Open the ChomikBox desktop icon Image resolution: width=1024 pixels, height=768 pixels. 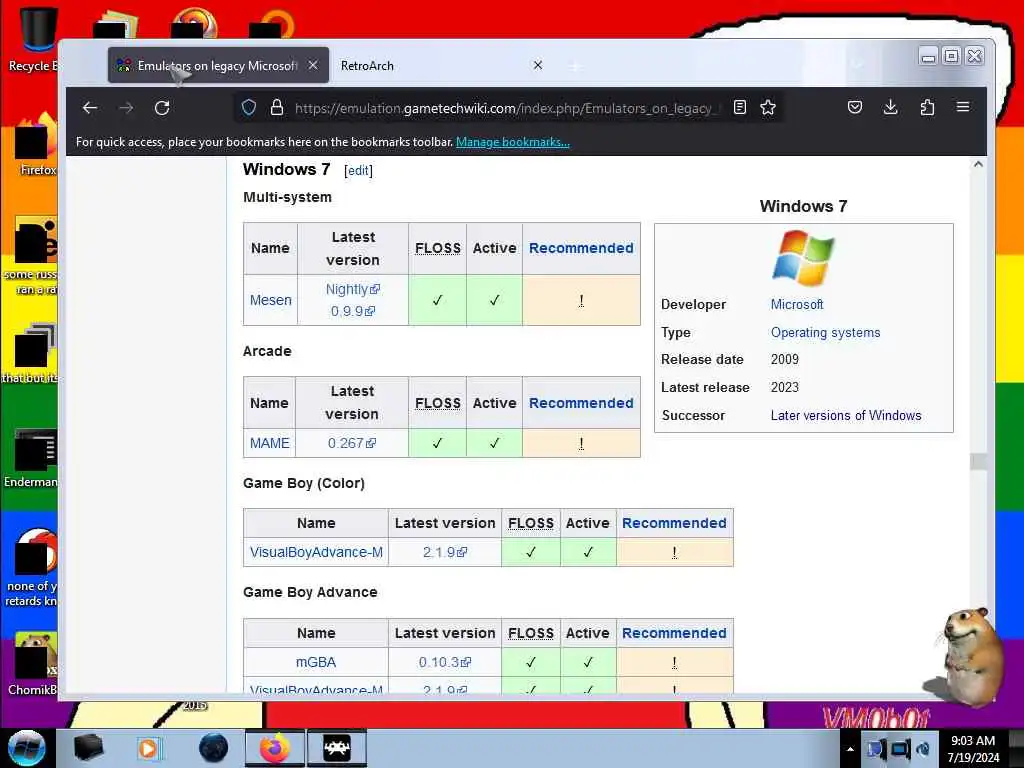[x=33, y=664]
